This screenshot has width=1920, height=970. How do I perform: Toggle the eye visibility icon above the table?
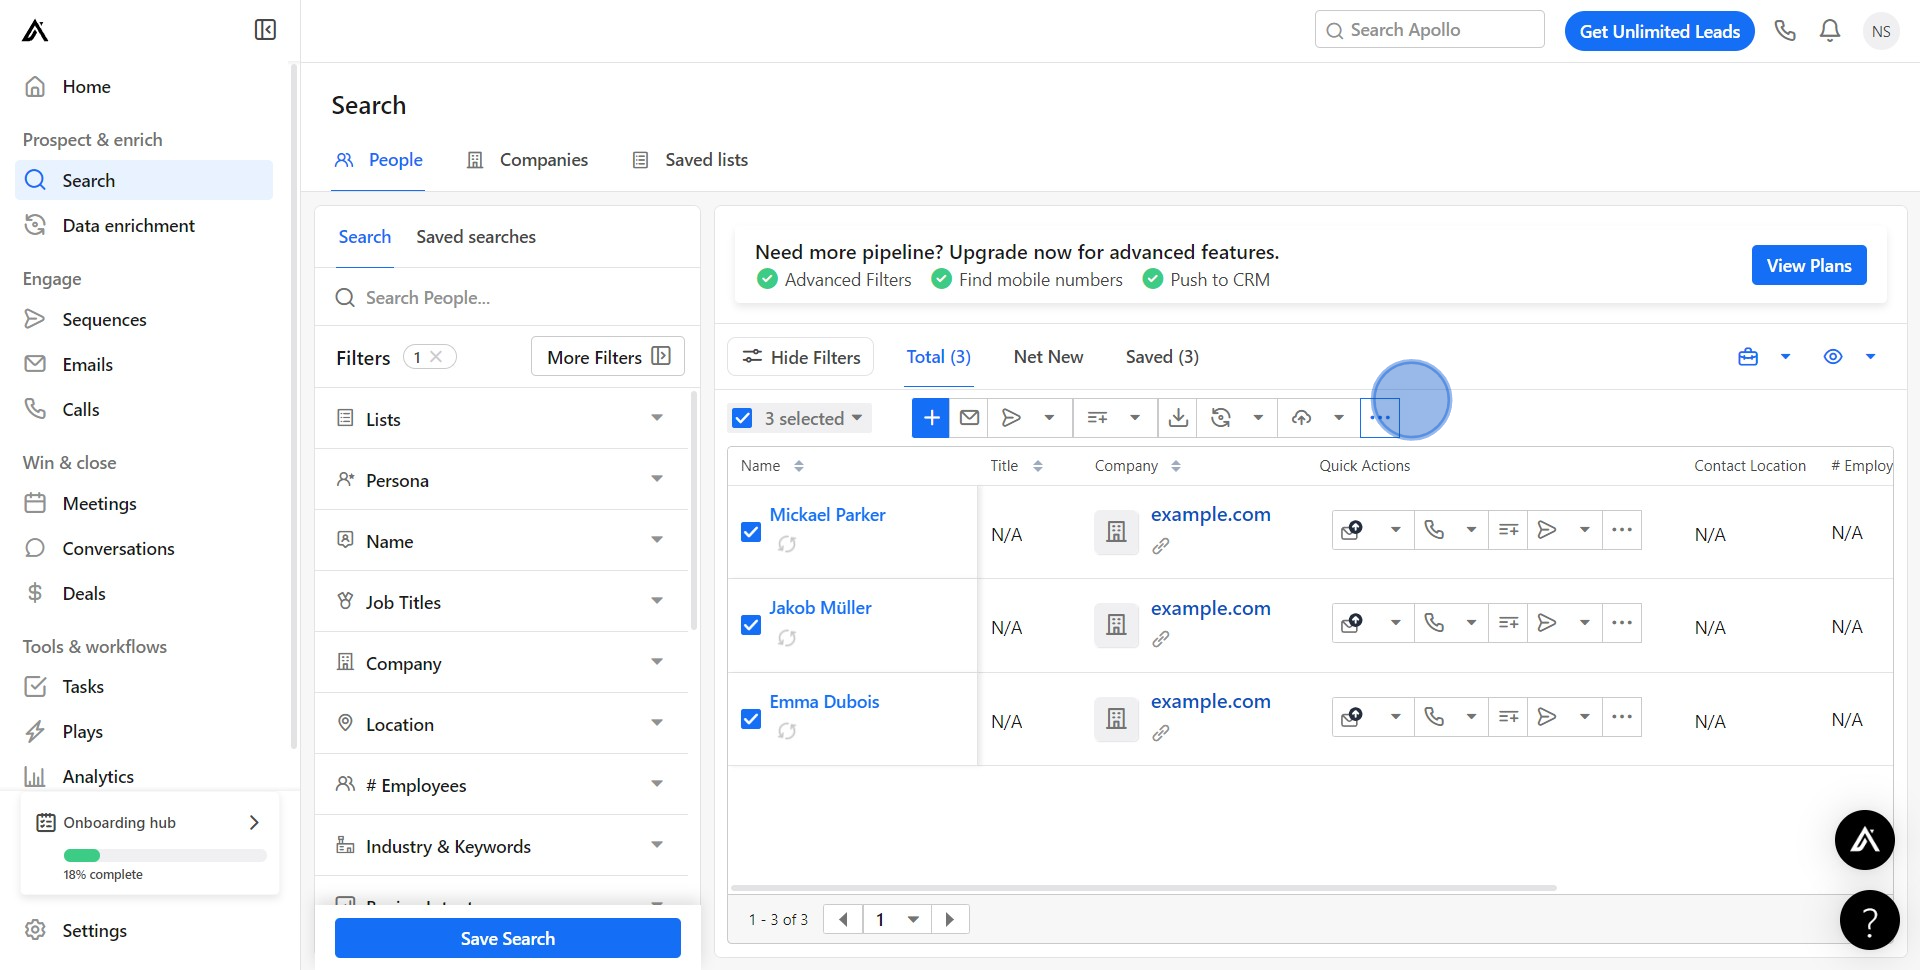1833,357
